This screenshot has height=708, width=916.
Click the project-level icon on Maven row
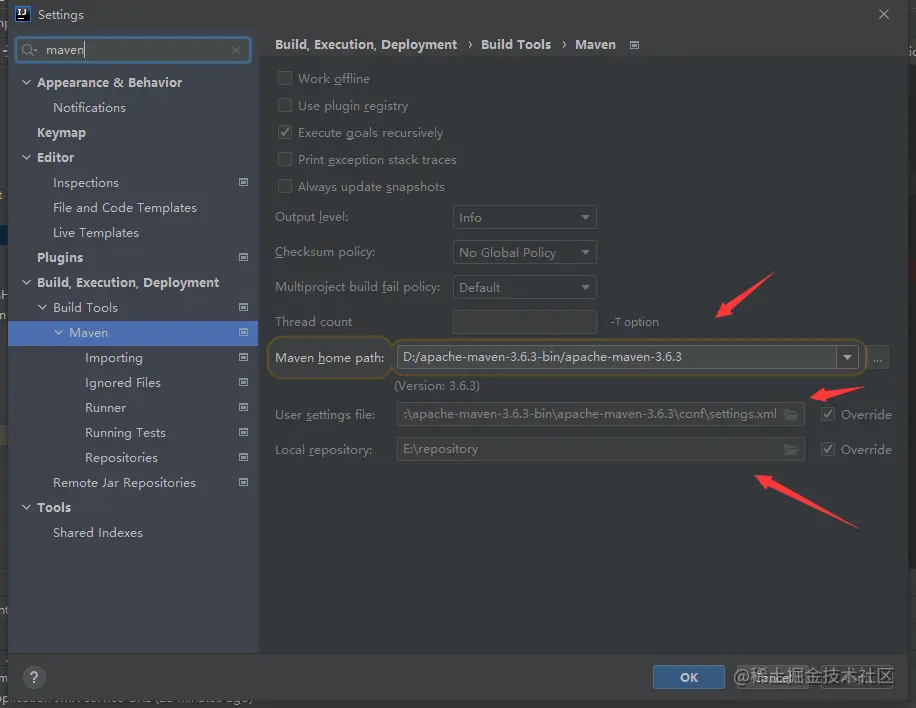coord(244,332)
